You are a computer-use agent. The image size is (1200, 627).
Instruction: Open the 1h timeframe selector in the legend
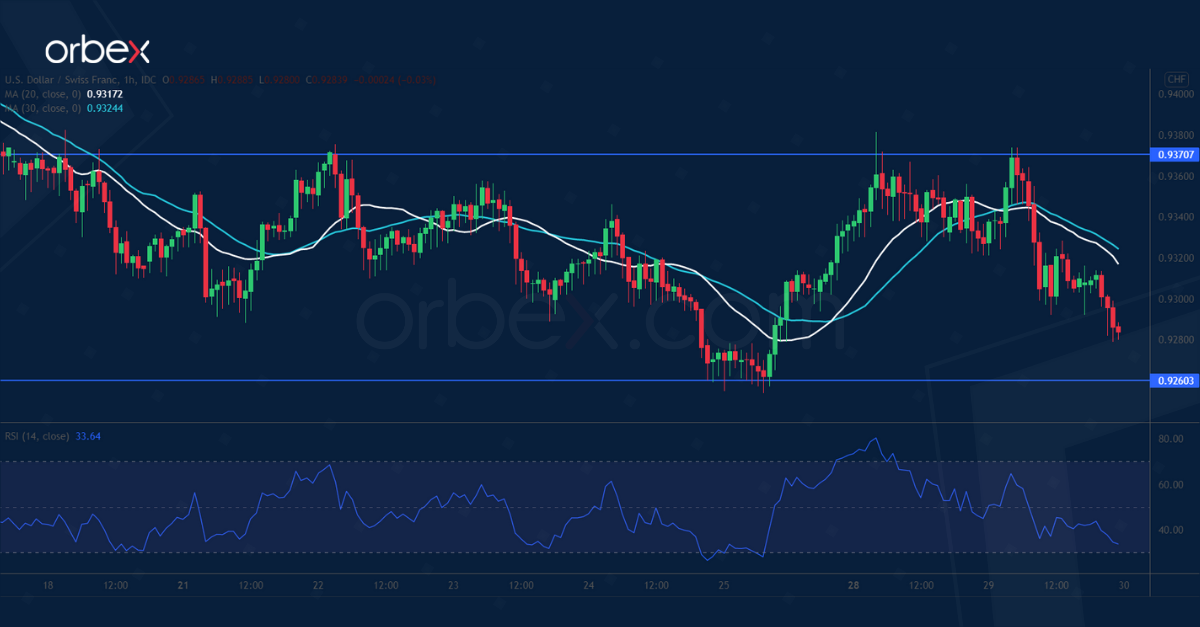pyautogui.click(x=128, y=78)
